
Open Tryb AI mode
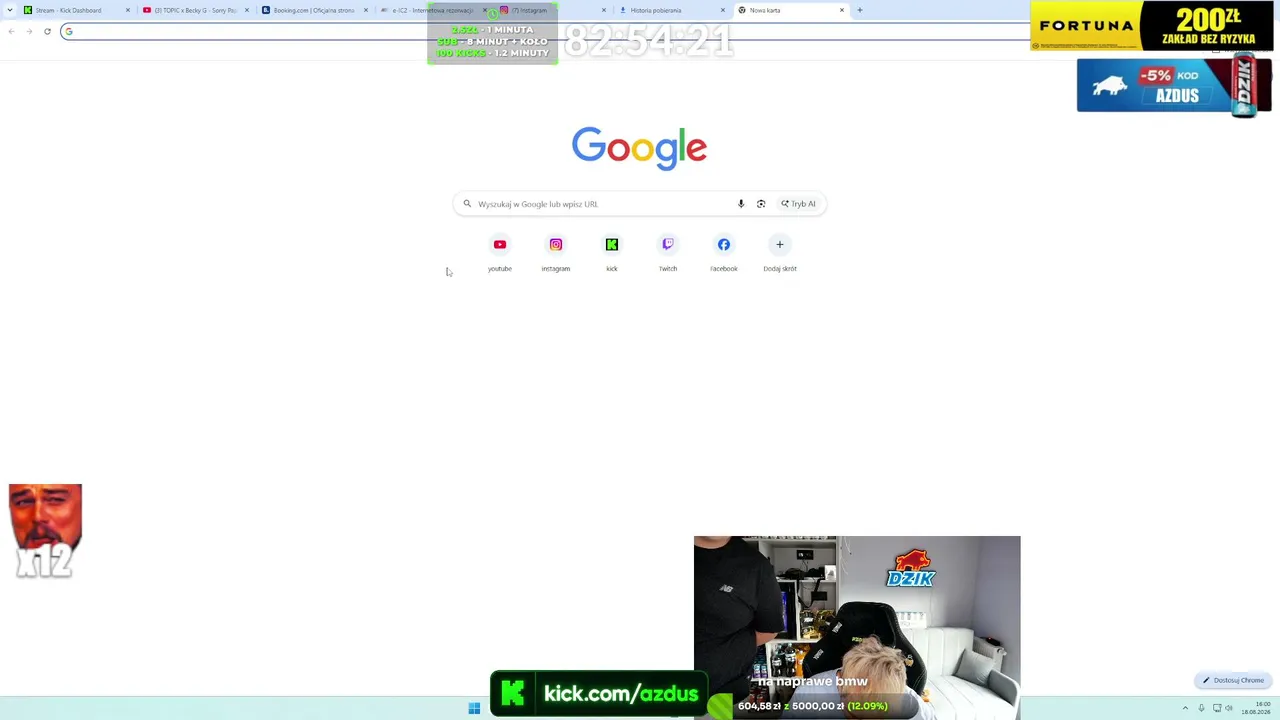[798, 204]
